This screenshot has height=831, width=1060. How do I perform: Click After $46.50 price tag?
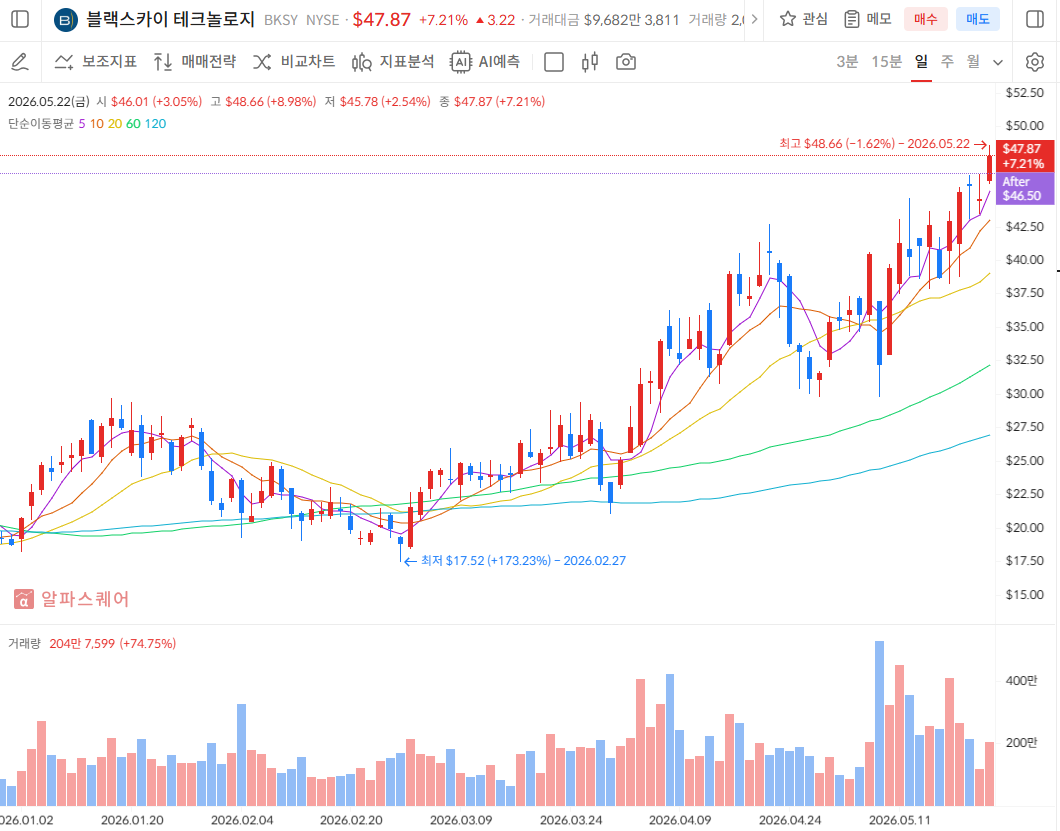[x=1024, y=189]
